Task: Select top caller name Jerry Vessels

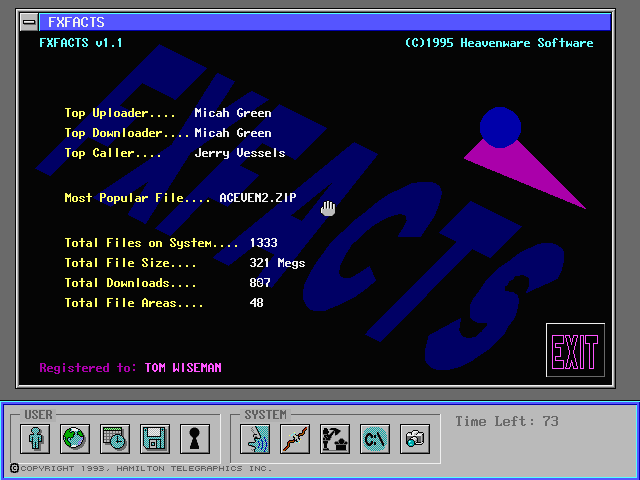Action: click(240, 153)
